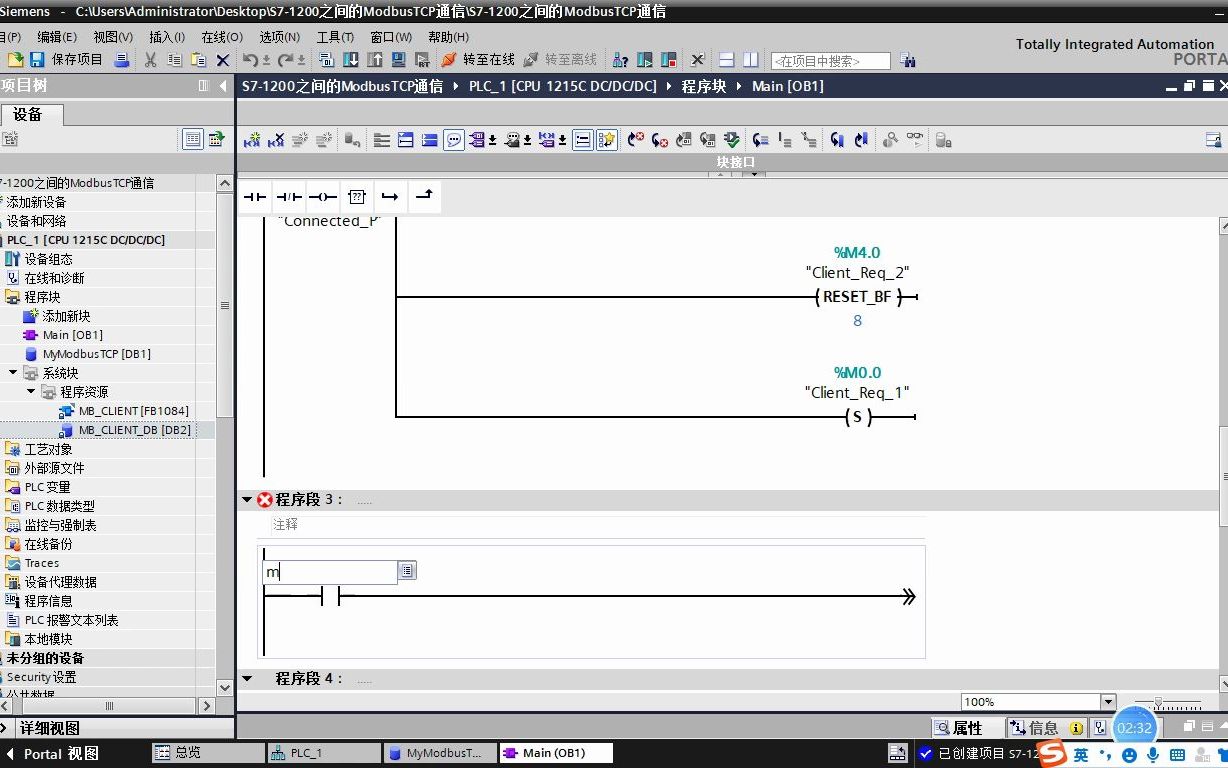Insert an empty box element

tap(356, 196)
